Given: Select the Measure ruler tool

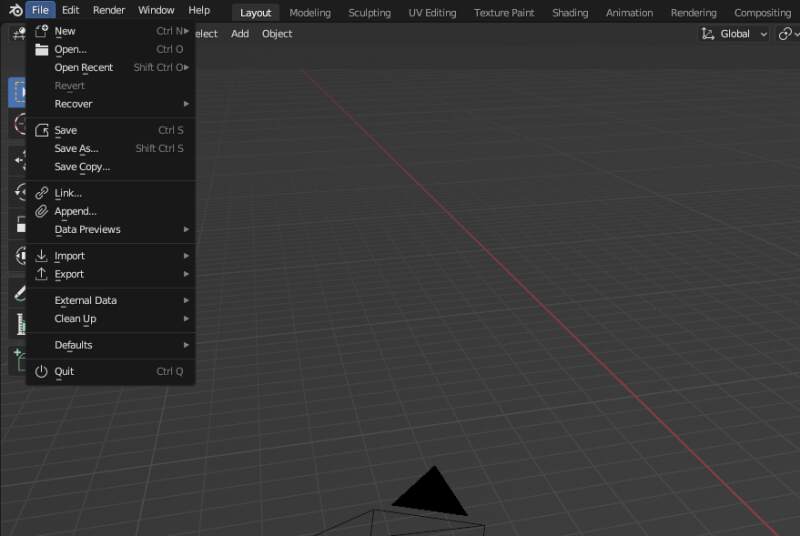Looking at the screenshot, I should tap(19, 324).
